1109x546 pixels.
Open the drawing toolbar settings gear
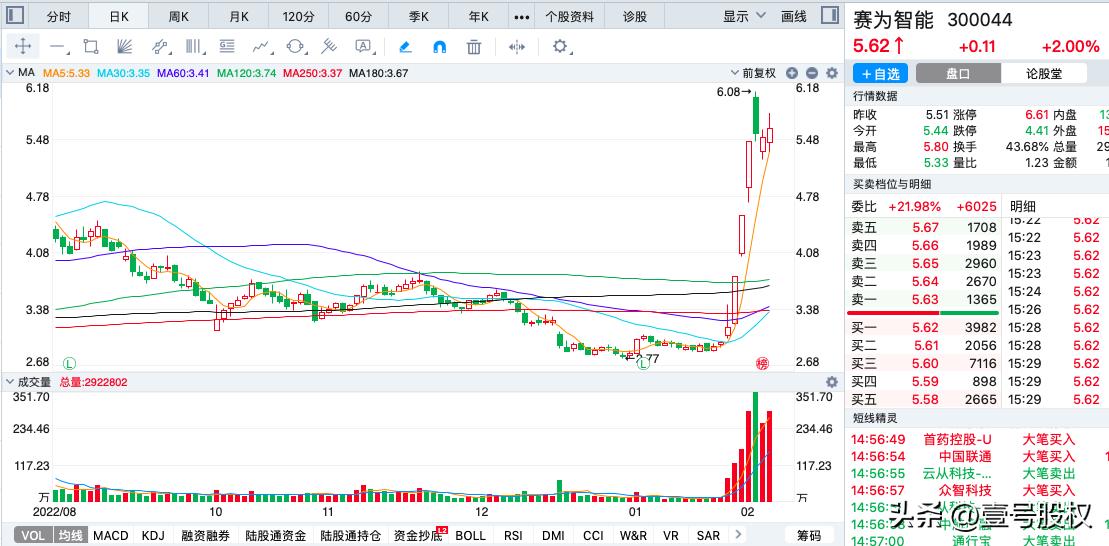(560, 47)
